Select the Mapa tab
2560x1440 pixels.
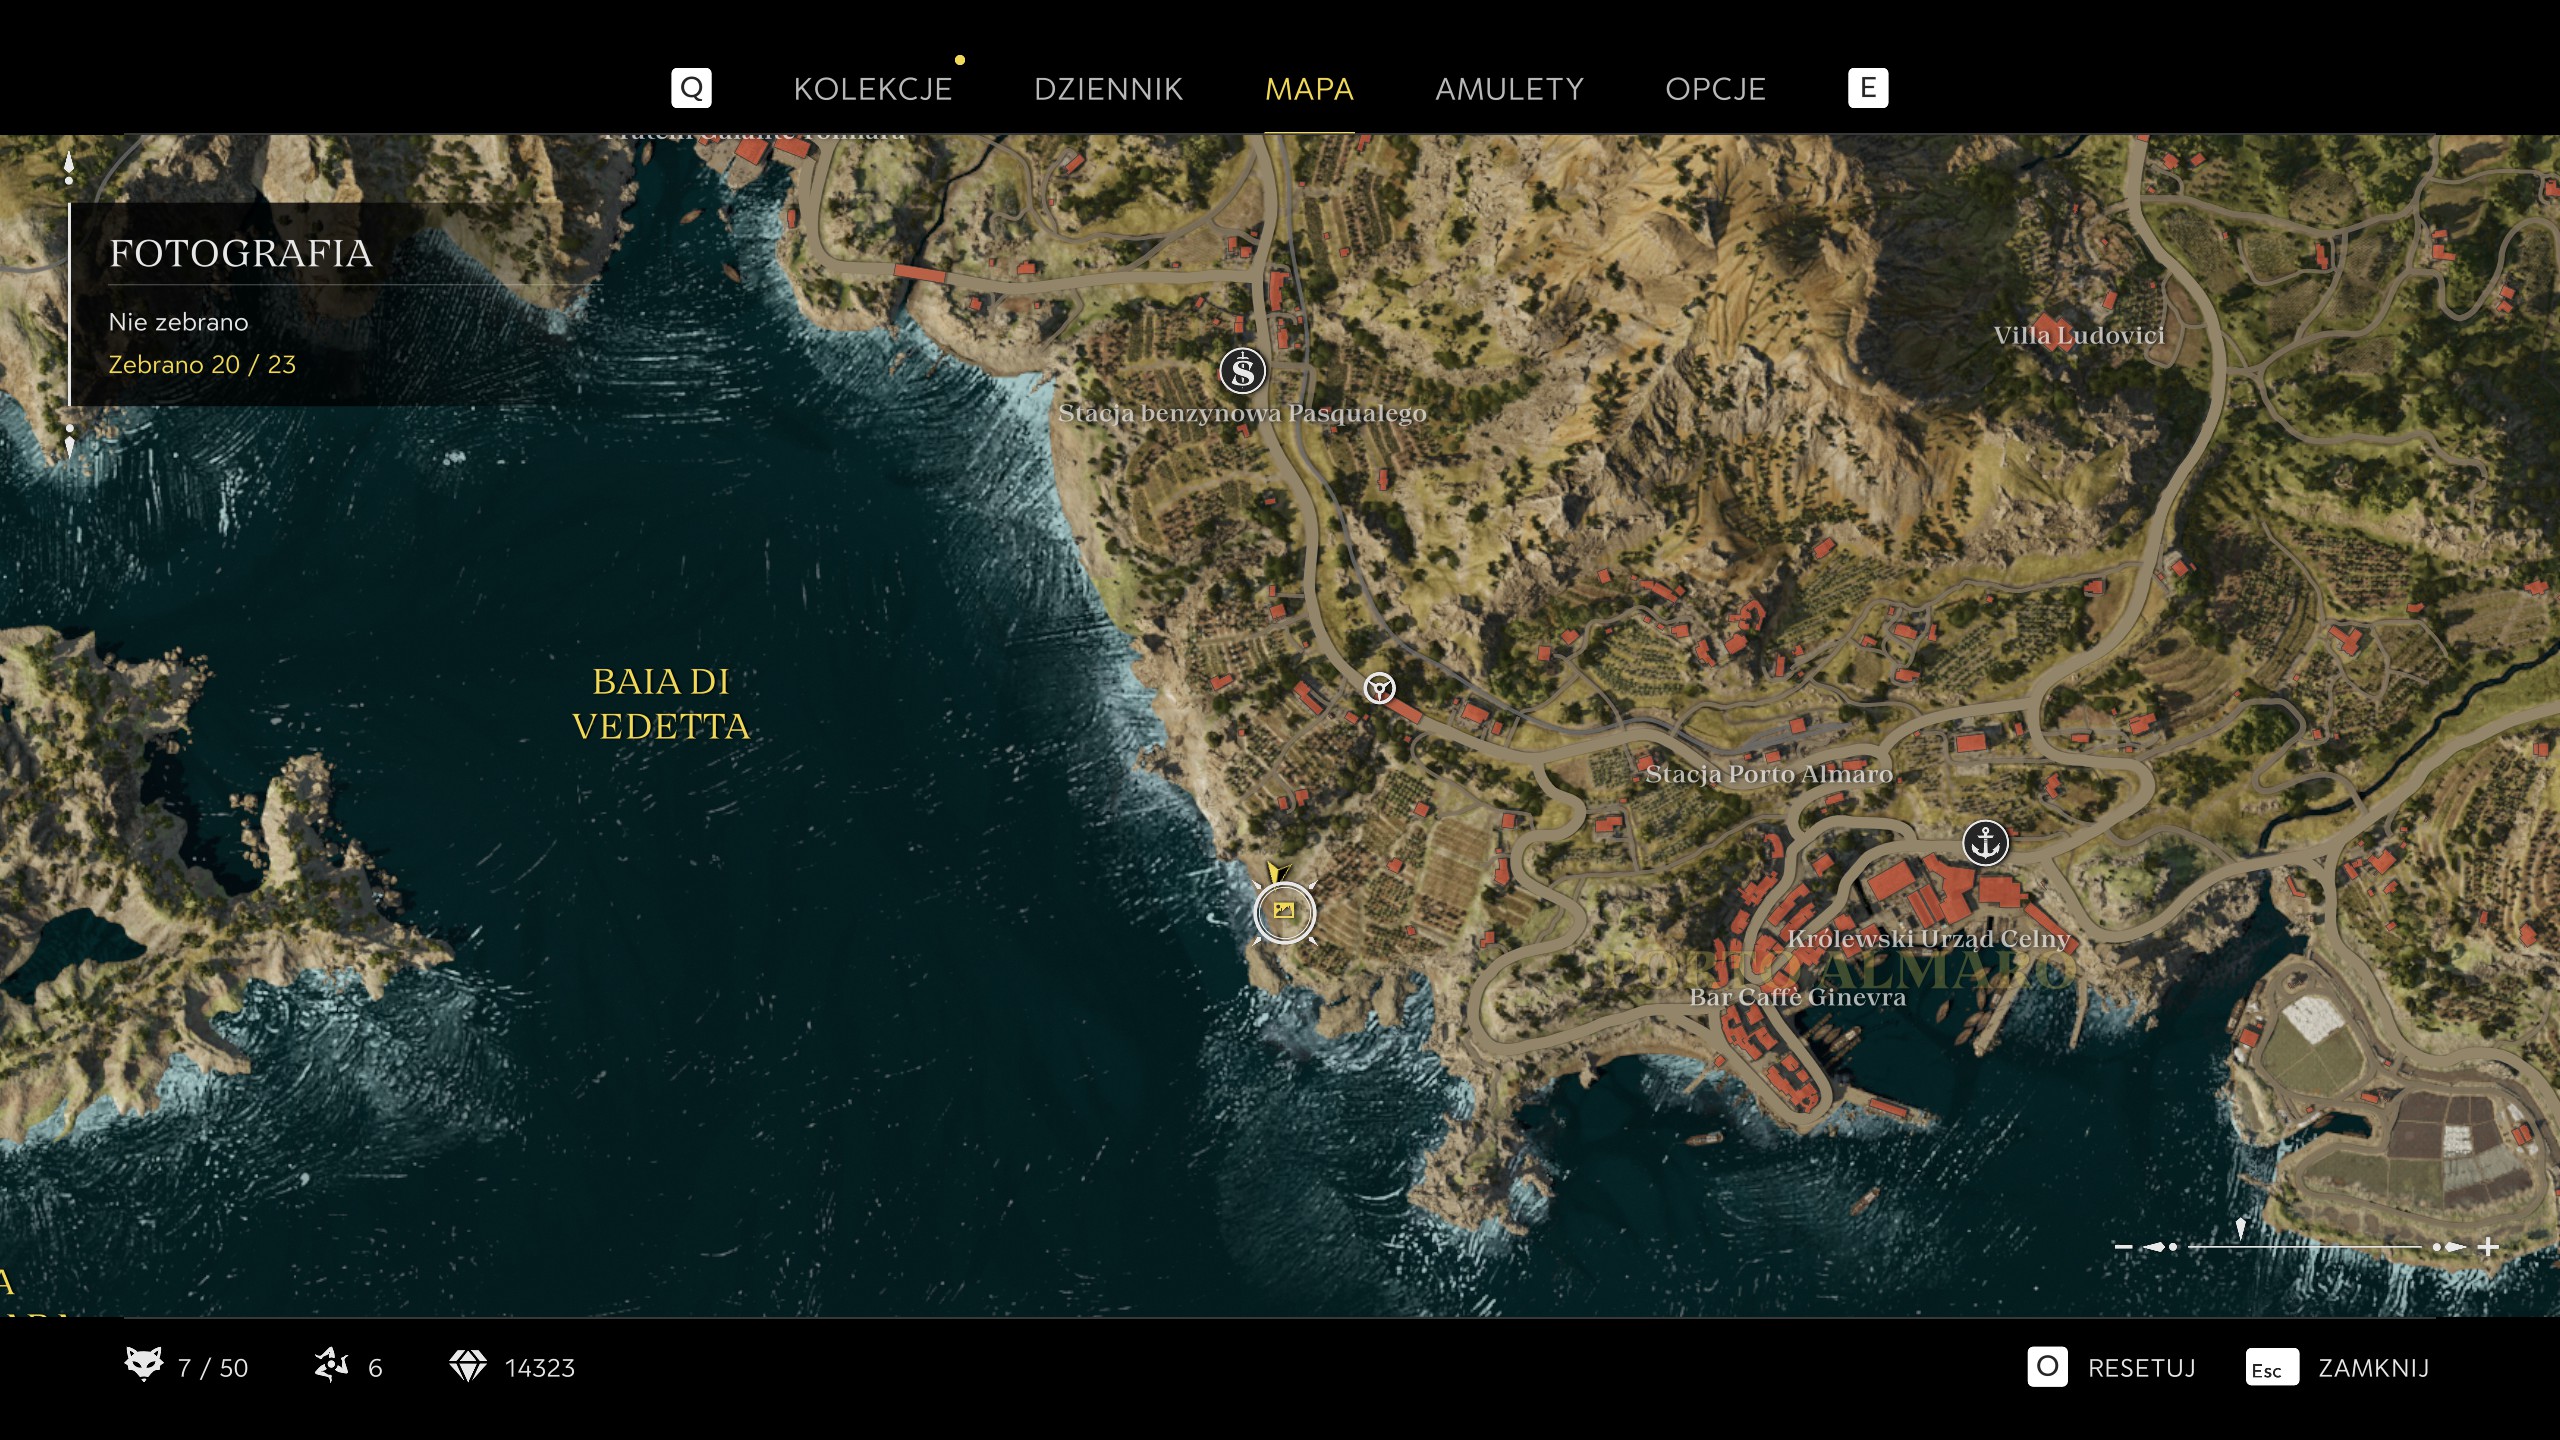point(1309,89)
